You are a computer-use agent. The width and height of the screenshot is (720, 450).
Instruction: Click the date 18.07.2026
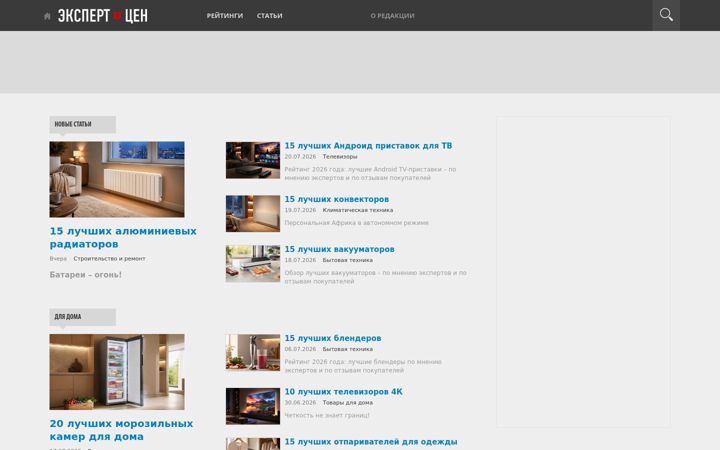pos(300,260)
